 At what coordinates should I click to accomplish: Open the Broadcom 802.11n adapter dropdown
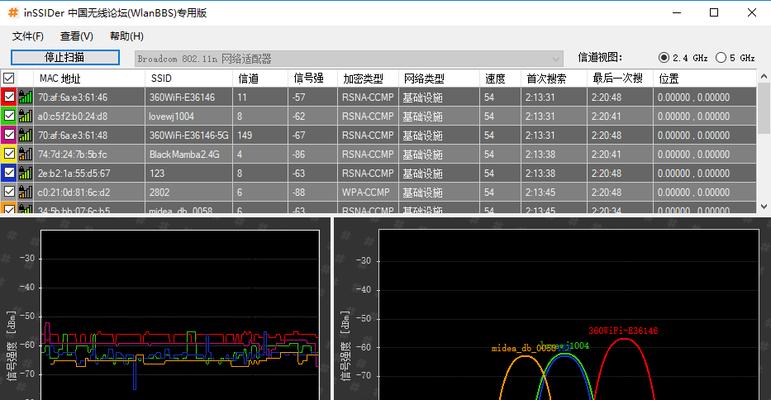coord(349,59)
